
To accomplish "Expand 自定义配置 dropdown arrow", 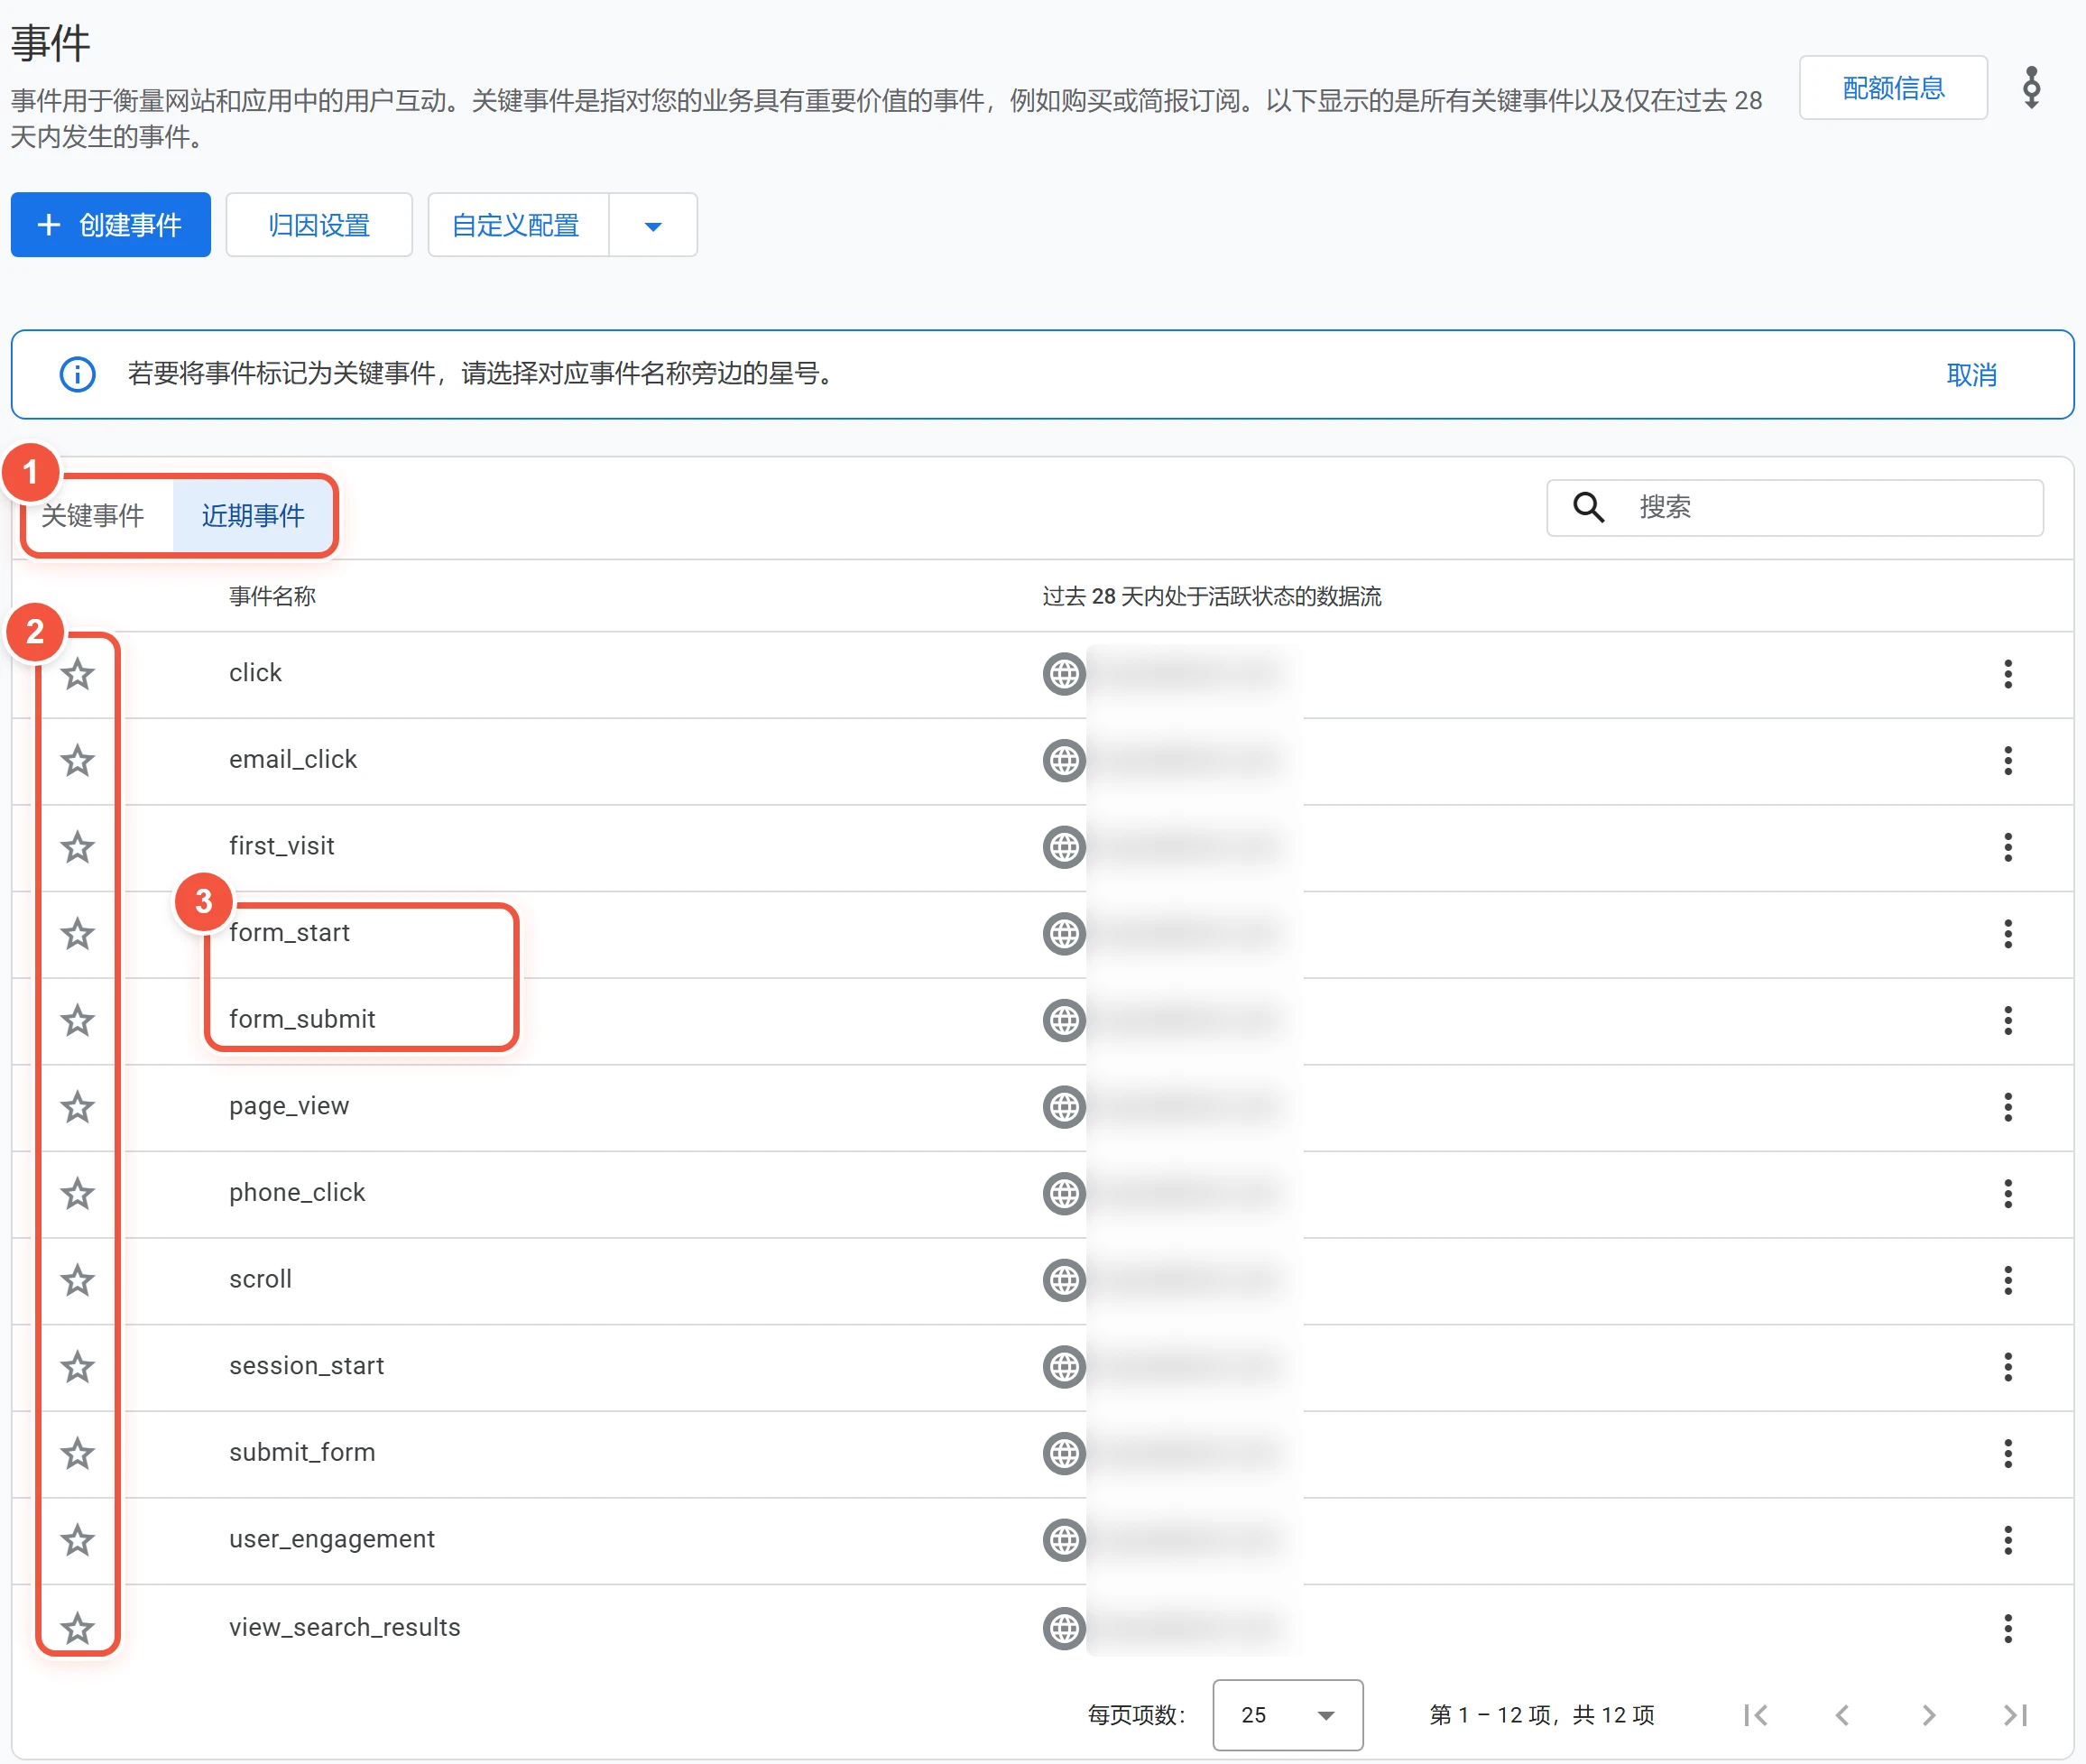I will click(653, 226).
